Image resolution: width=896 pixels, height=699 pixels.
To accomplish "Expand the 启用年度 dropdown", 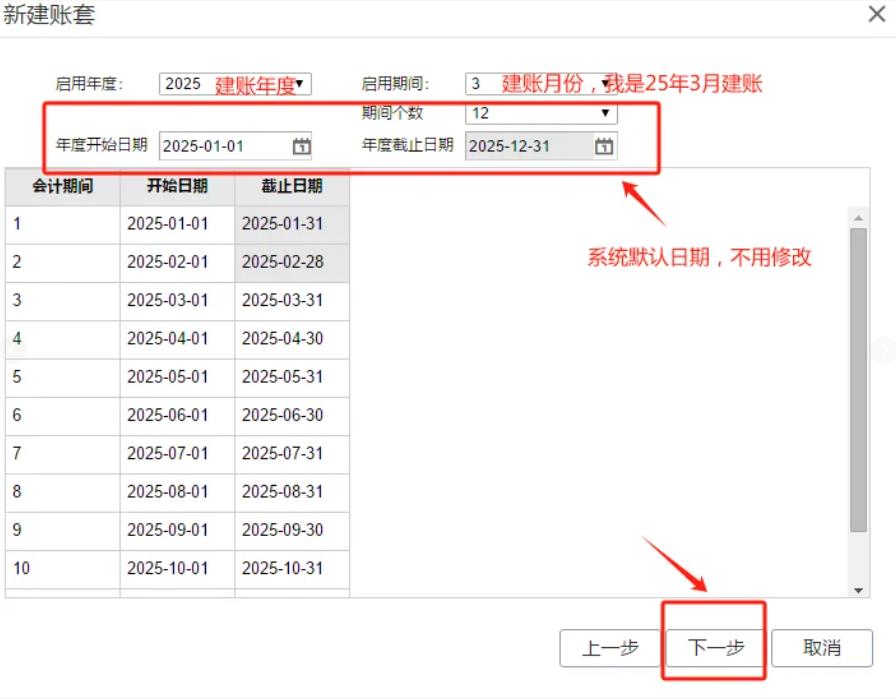I will [x=299, y=84].
